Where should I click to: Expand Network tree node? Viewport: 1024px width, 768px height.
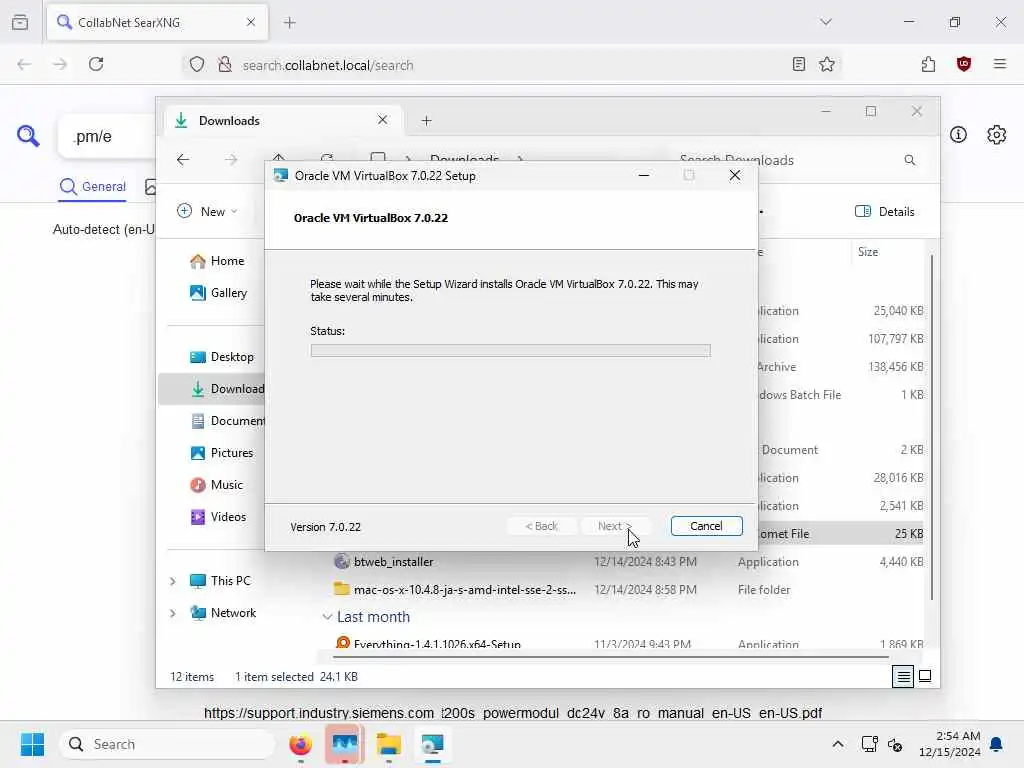pyautogui.click(x=172, y=613)
